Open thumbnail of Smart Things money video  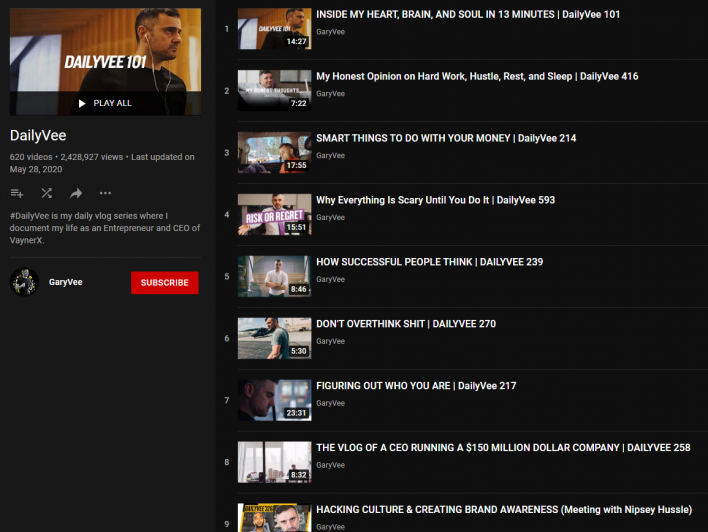275,153
